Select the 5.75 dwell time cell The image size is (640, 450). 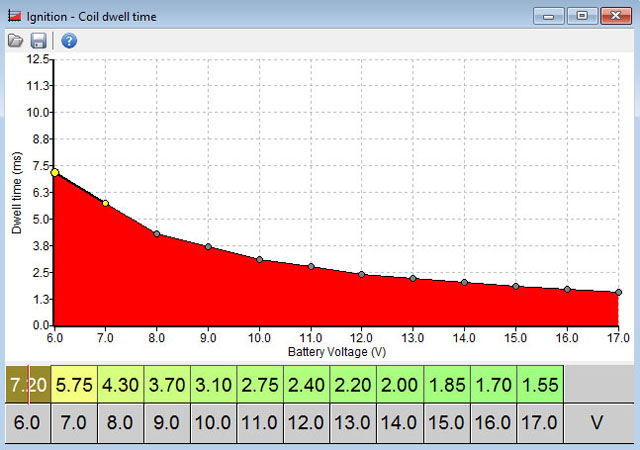pos(74,383)
